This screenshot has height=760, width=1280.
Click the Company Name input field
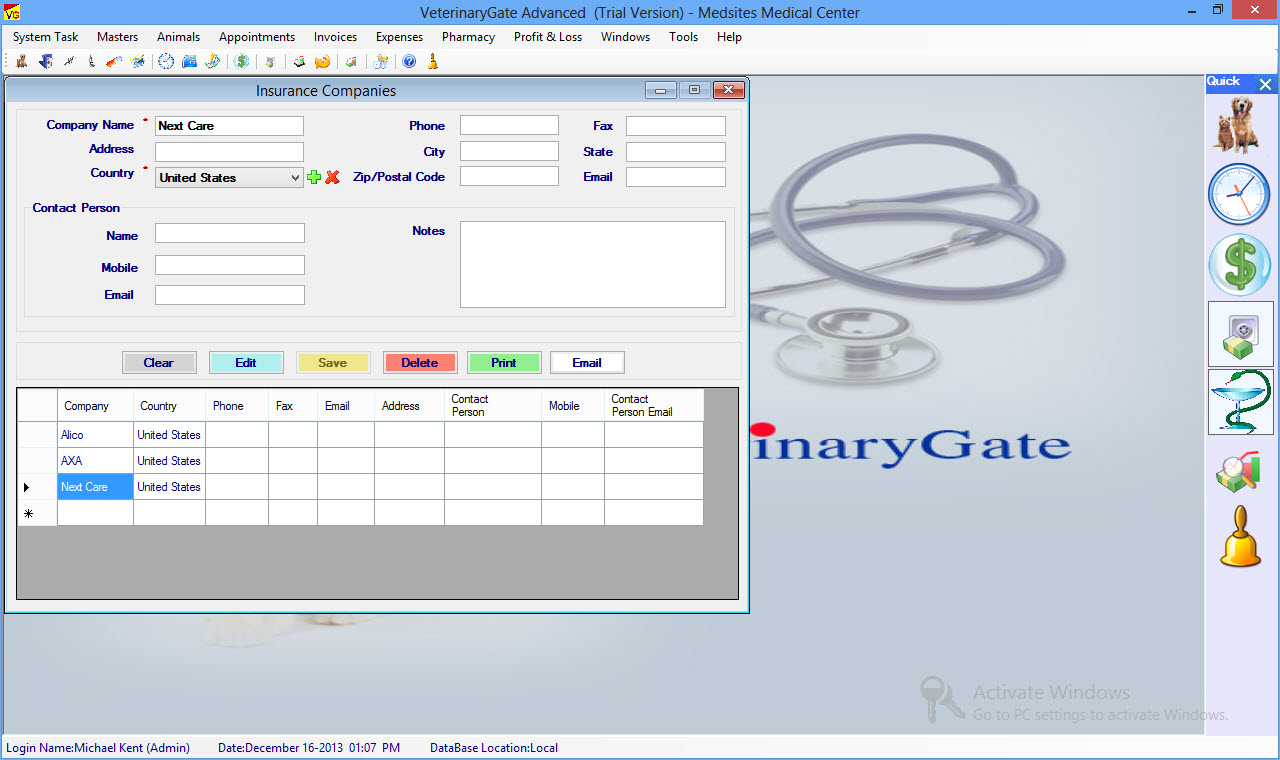pyautogui.click(x=229, y=126)
